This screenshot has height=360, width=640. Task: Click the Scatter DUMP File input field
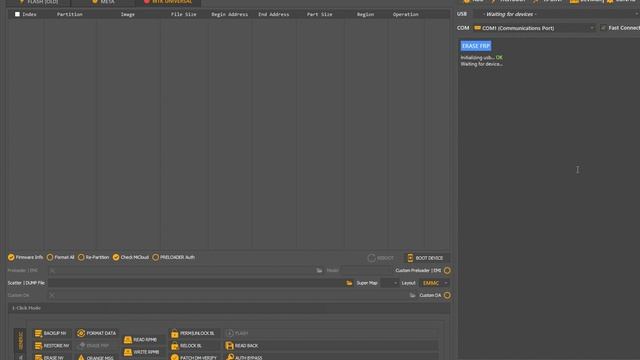point(196,283)
